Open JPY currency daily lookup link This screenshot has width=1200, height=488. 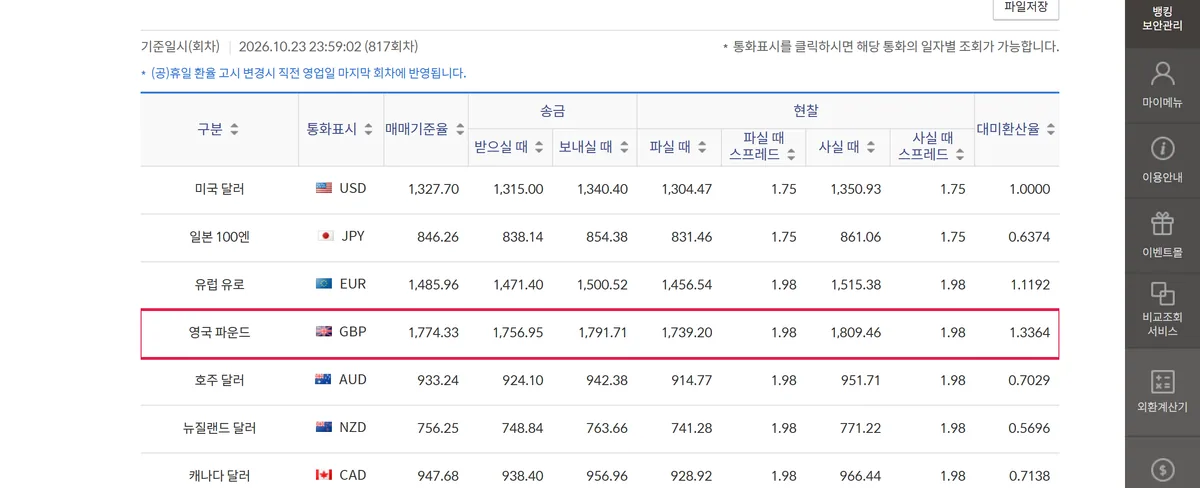click(x=353, y=236)
